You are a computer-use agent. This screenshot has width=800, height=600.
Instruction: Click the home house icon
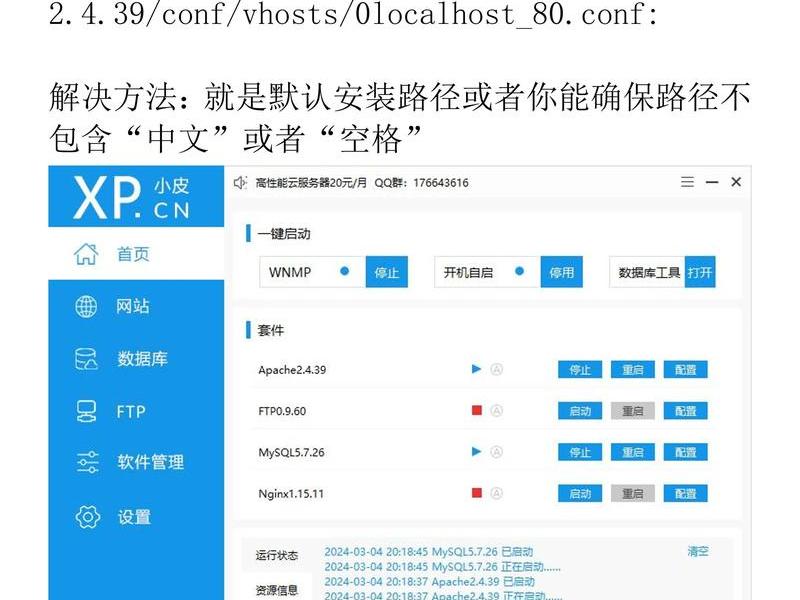pyautogui.click(x=86, y=254)
